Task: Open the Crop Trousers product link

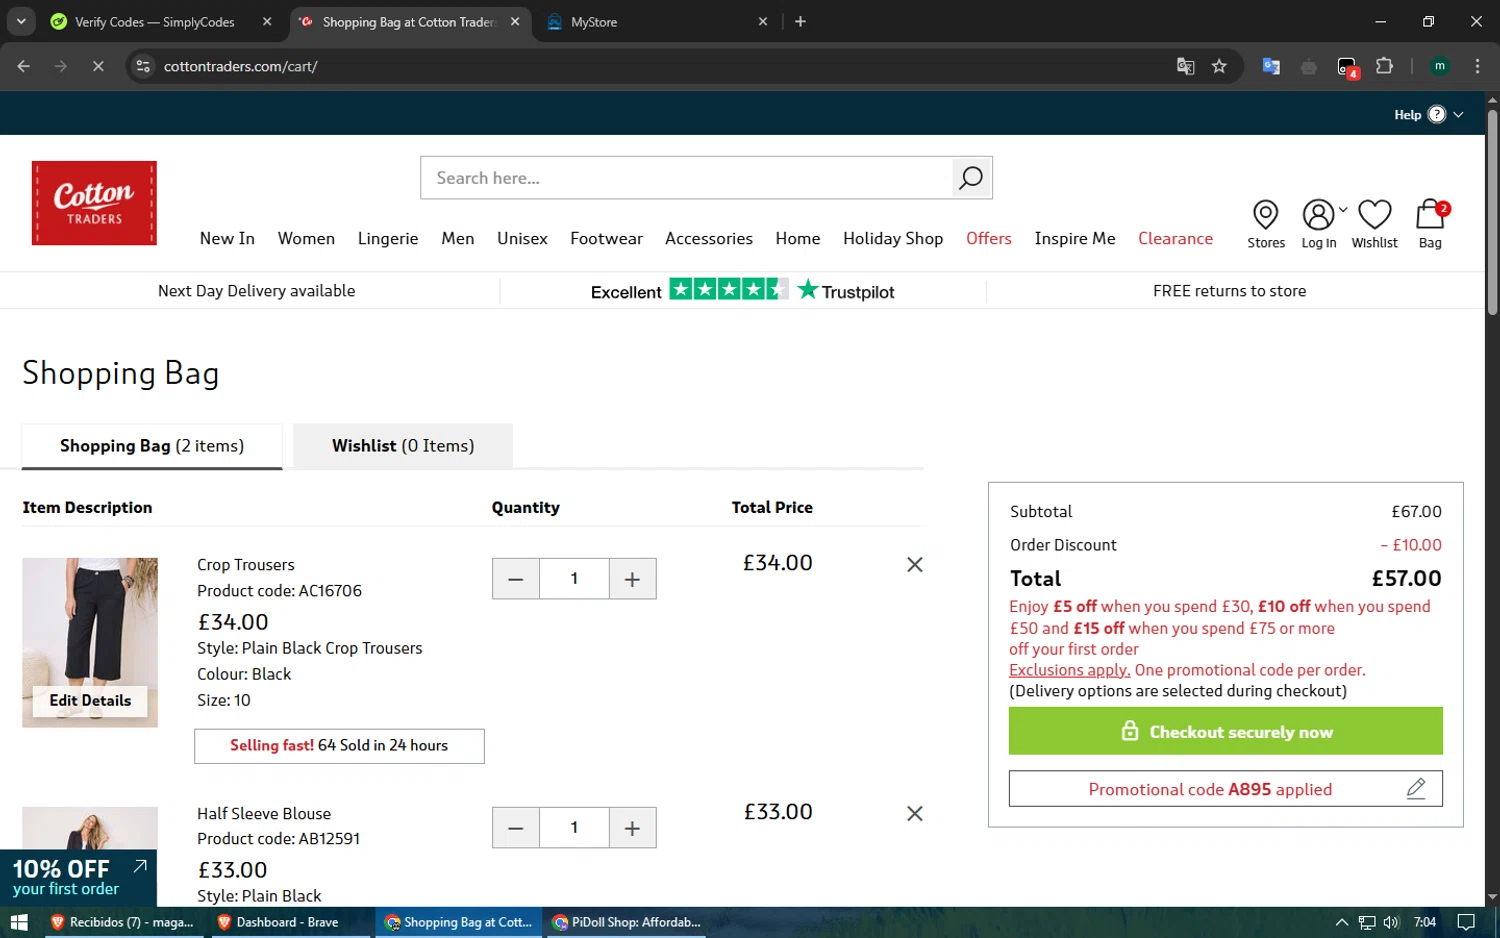Action: (x=246, y=565)
